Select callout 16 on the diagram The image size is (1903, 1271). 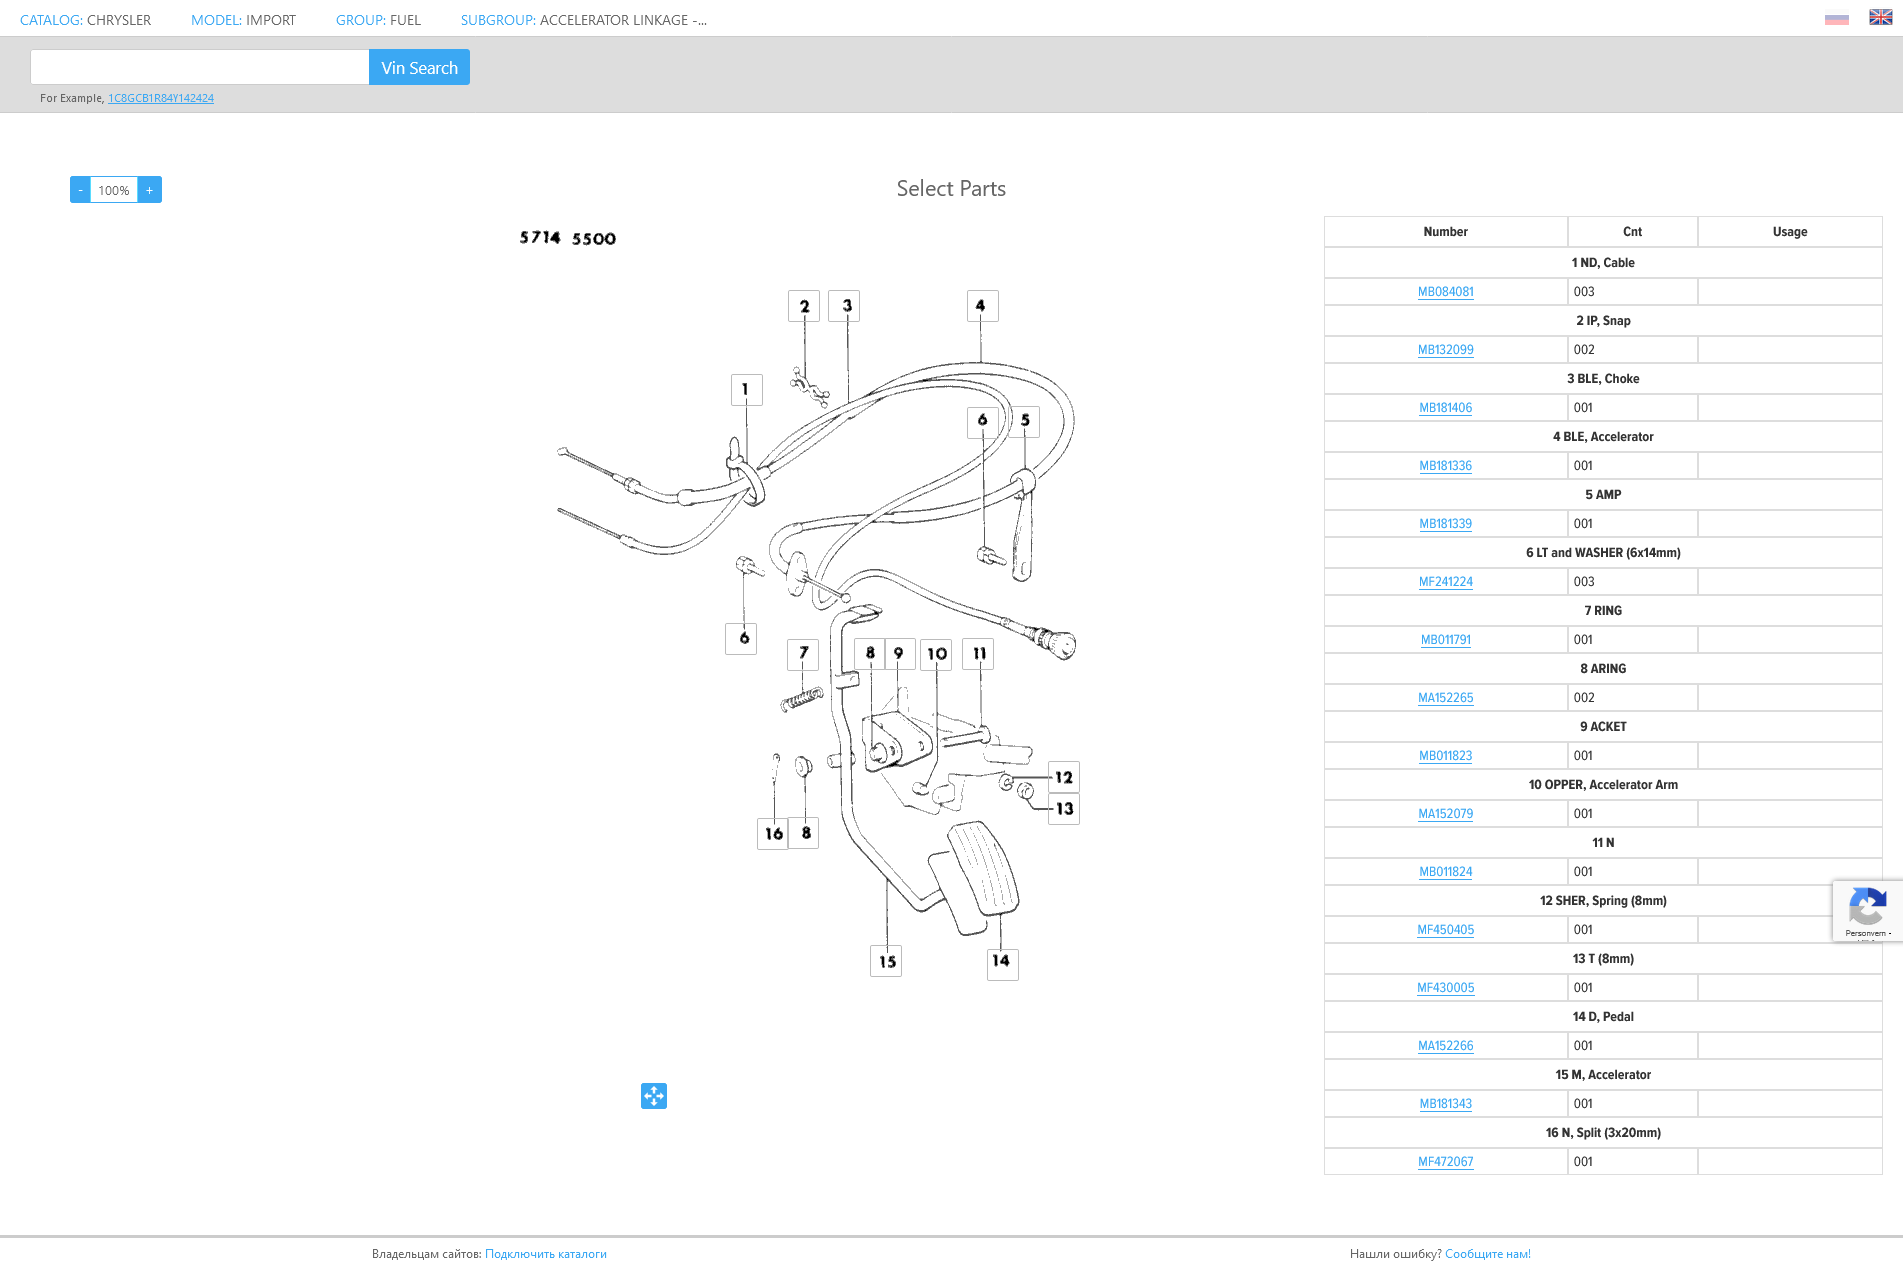tap(773, 833)
